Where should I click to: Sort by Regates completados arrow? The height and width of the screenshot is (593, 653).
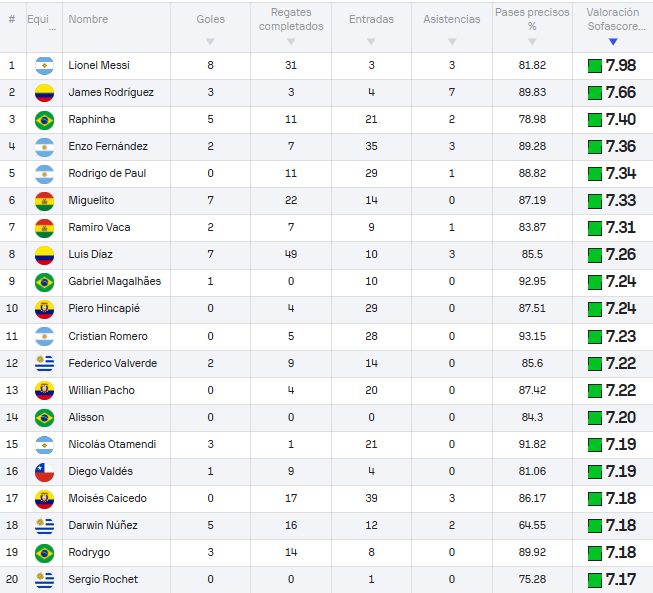(x=291, y=41)
